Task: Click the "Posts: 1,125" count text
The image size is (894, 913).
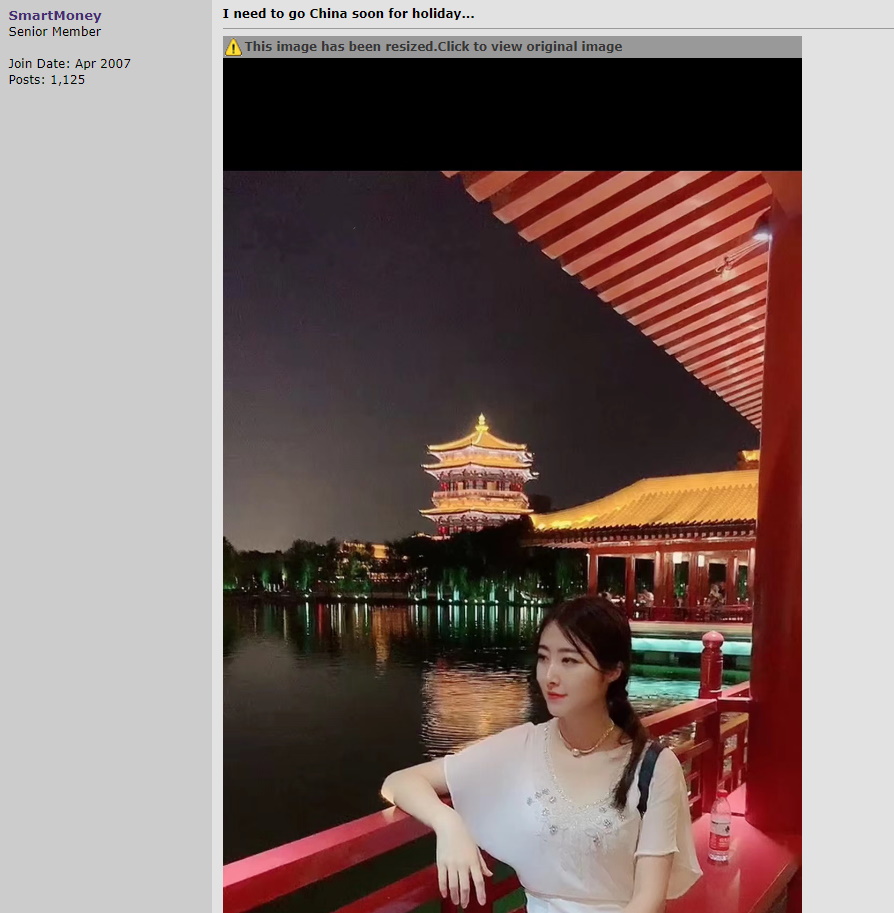Action: [47, 80]
